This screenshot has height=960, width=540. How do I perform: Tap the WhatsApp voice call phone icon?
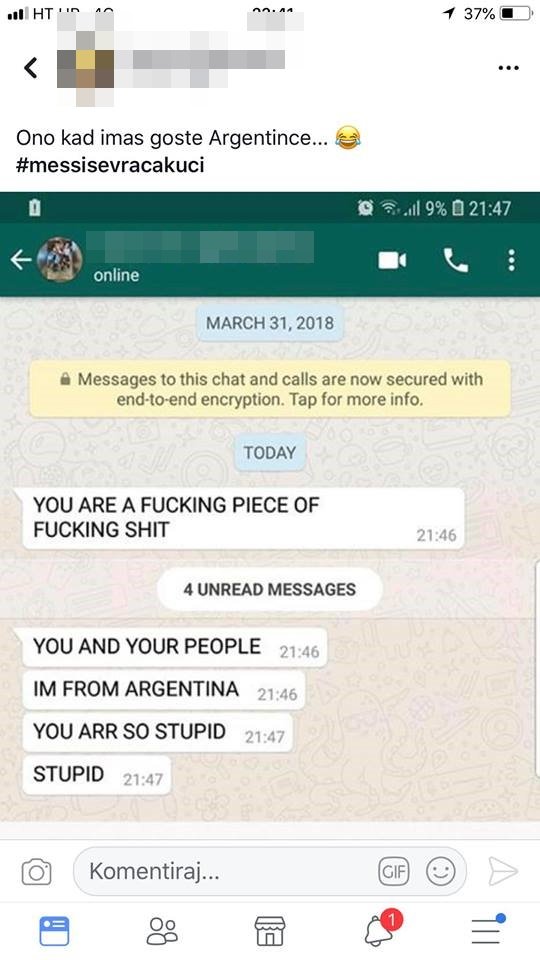point(456,261)
